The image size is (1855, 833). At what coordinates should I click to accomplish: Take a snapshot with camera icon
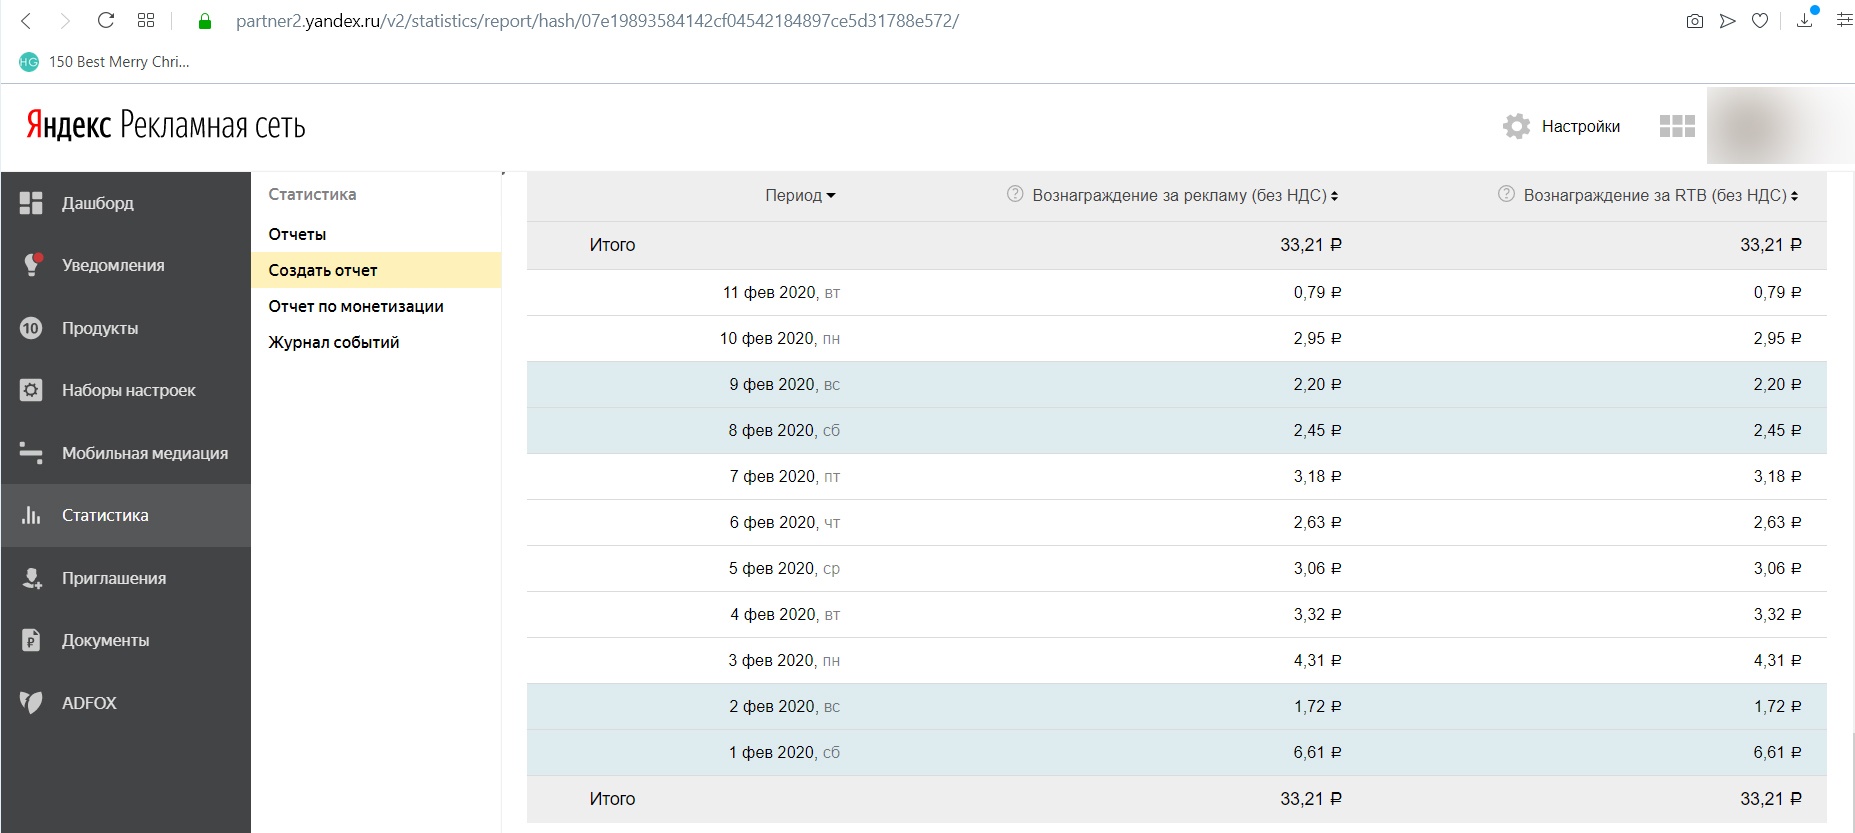point(1694,21)
